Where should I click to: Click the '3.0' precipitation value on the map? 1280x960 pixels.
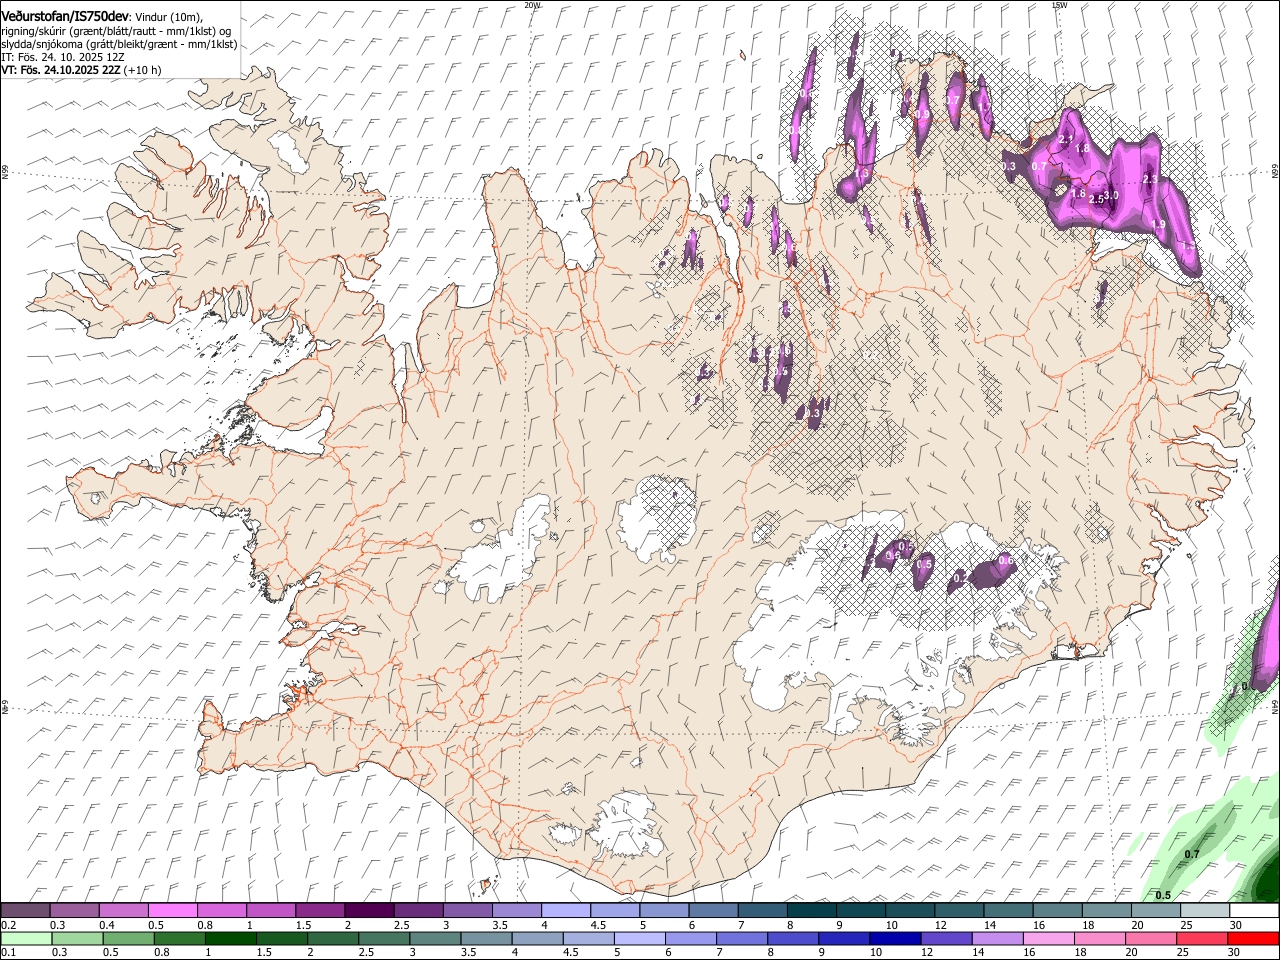tap(1111, 195)
